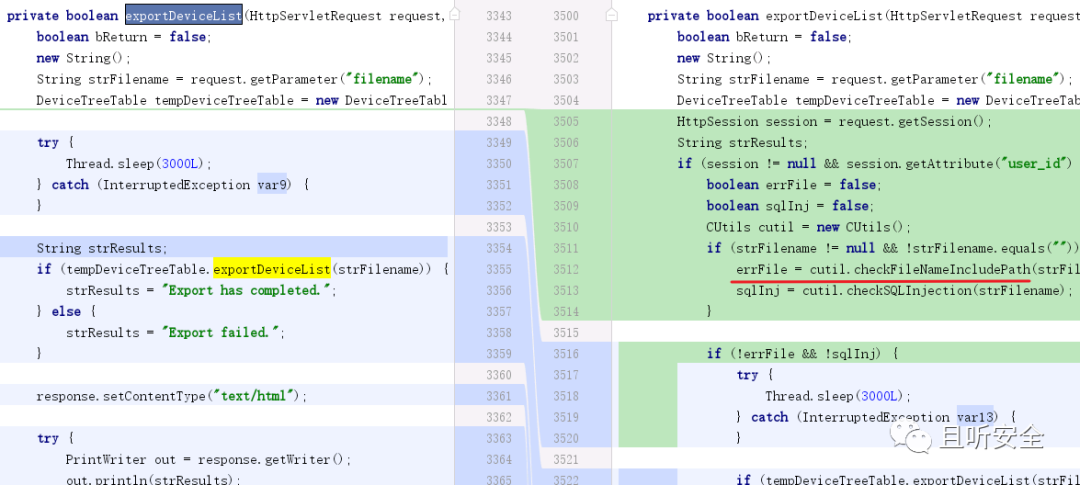Click right pane line number 3512

(x=565, y=269)
